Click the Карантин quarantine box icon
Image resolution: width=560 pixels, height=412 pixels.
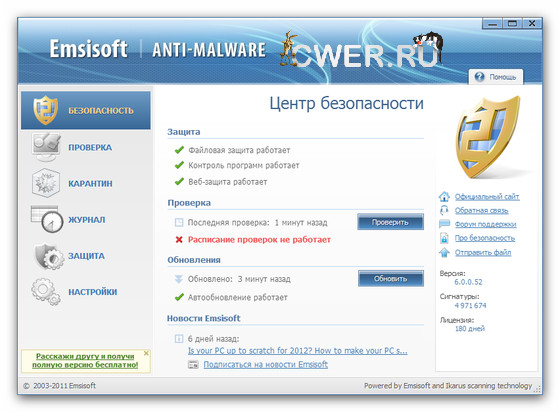45,183
